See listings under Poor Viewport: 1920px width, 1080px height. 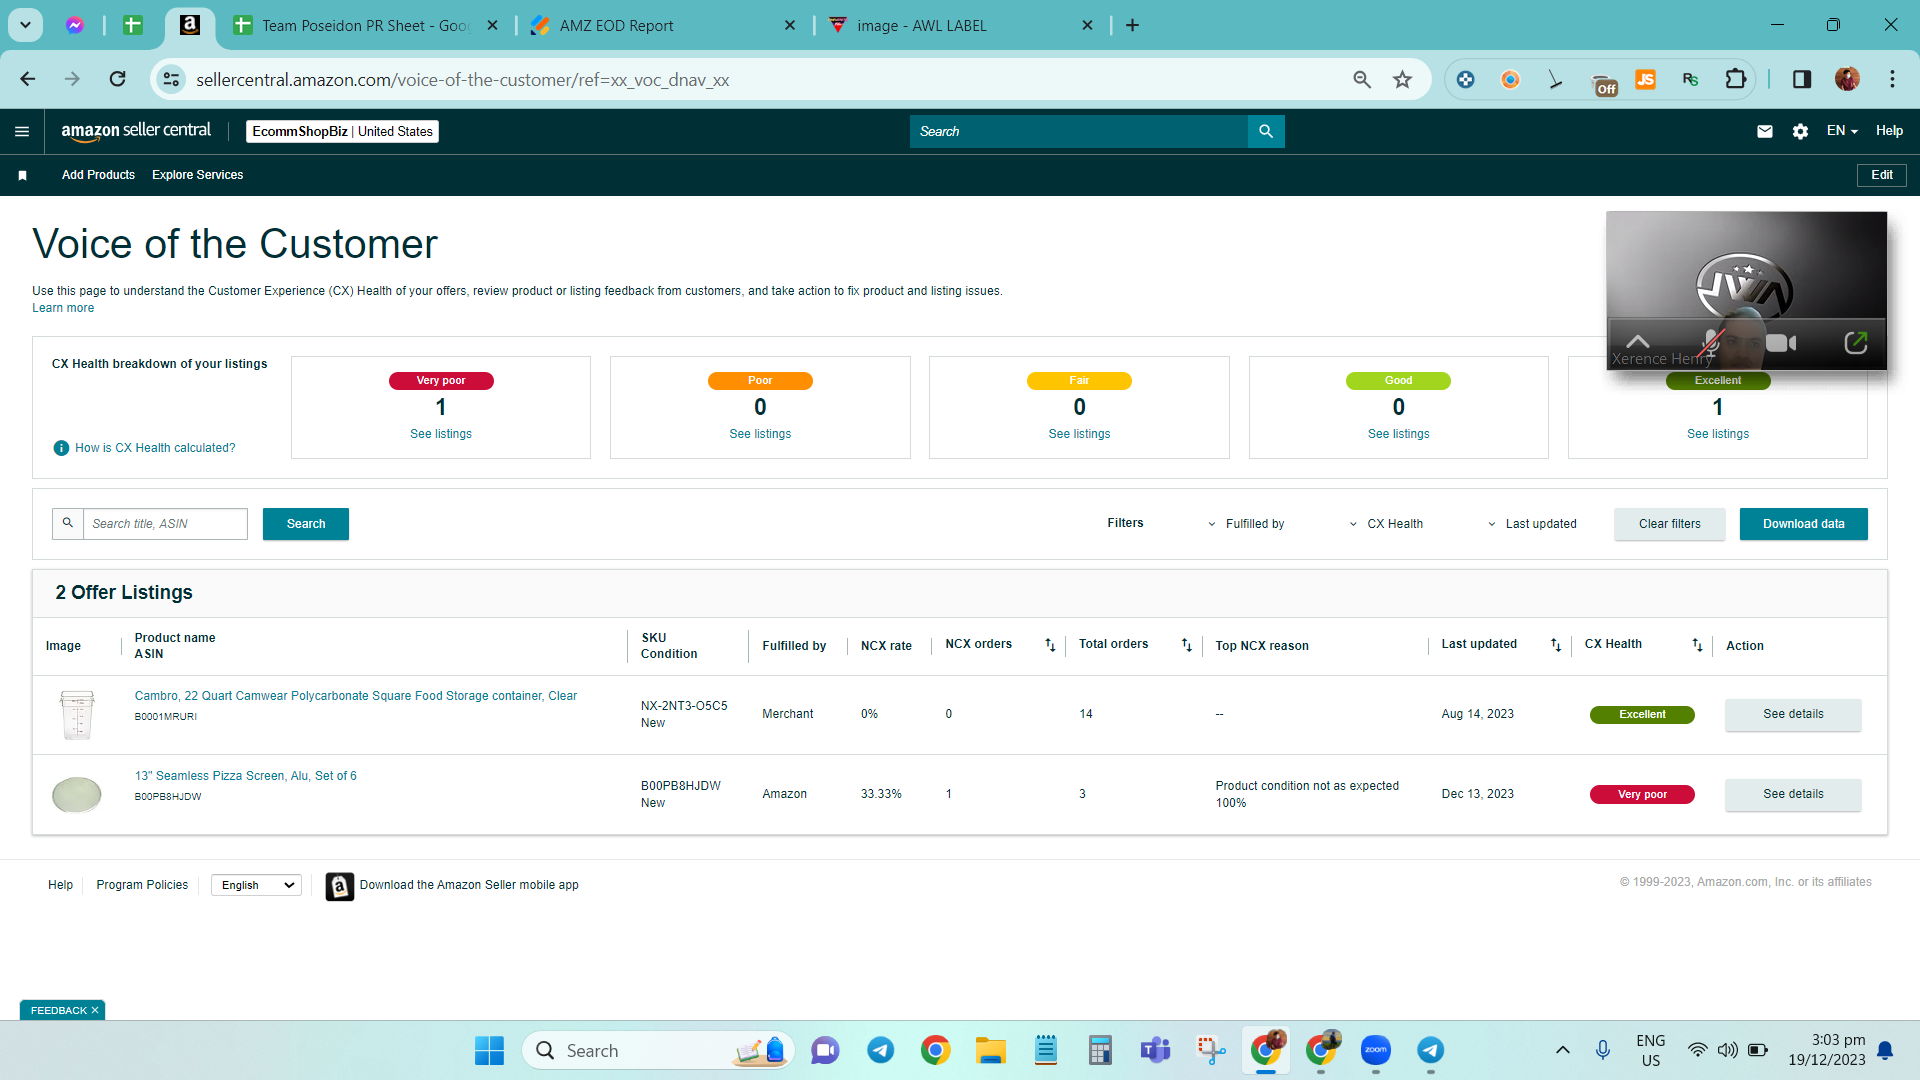[x=760, y=434]
